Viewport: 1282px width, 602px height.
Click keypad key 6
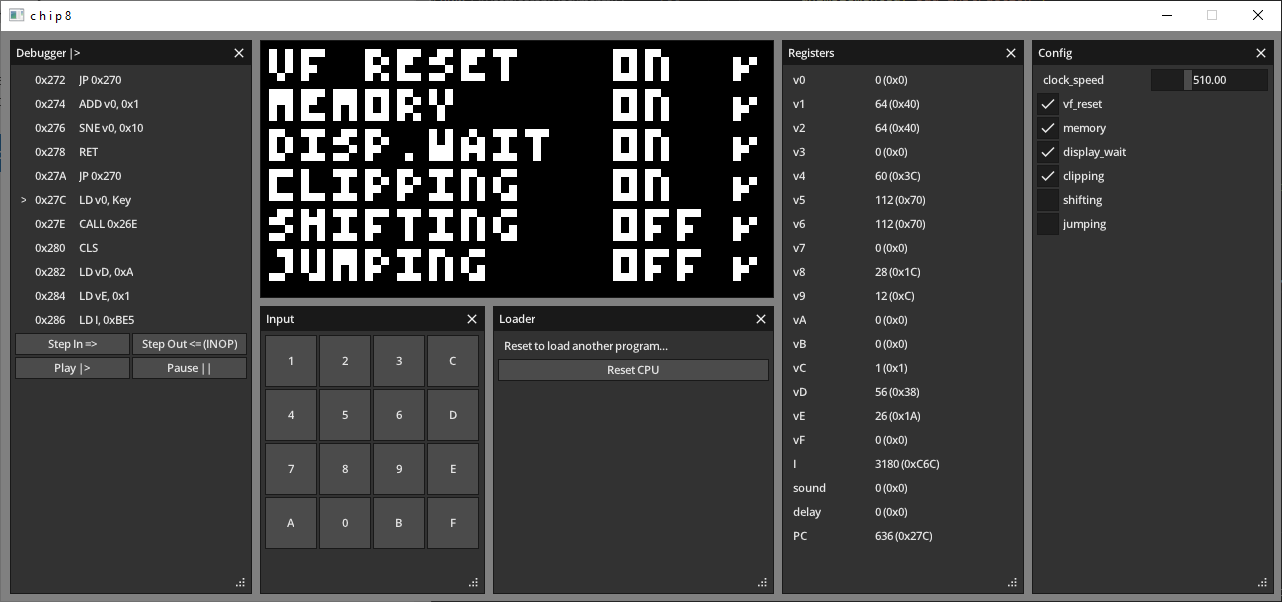click(399, 415)
